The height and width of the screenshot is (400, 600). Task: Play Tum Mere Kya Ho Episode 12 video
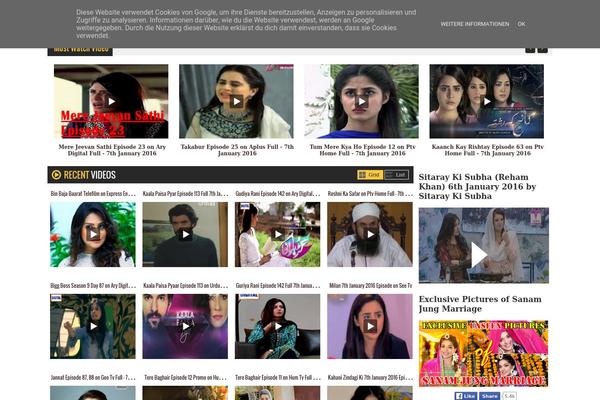point(361,101)
